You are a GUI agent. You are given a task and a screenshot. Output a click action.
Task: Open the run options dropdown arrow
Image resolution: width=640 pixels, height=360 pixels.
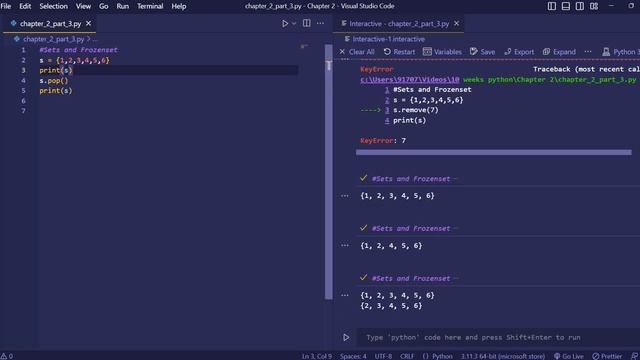[294, 24]
